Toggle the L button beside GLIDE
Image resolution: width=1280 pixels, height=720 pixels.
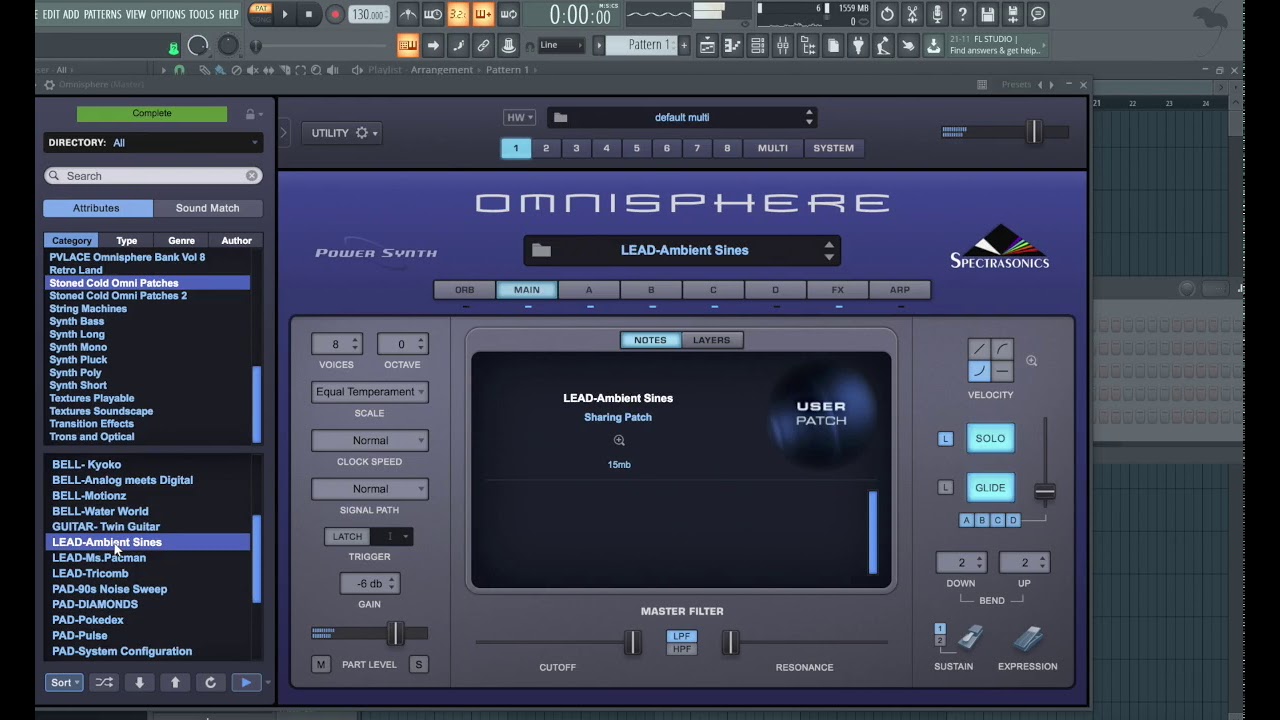(x=945, y=488)
